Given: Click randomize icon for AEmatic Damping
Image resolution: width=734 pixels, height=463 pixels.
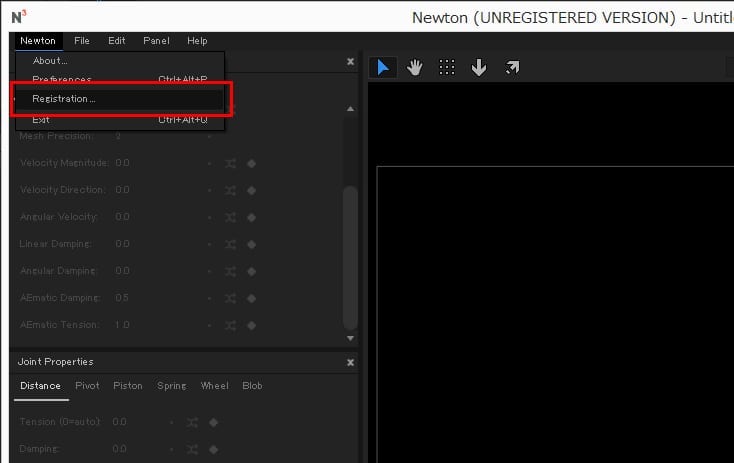Looking at the screenshot, I should coord(230,298).
